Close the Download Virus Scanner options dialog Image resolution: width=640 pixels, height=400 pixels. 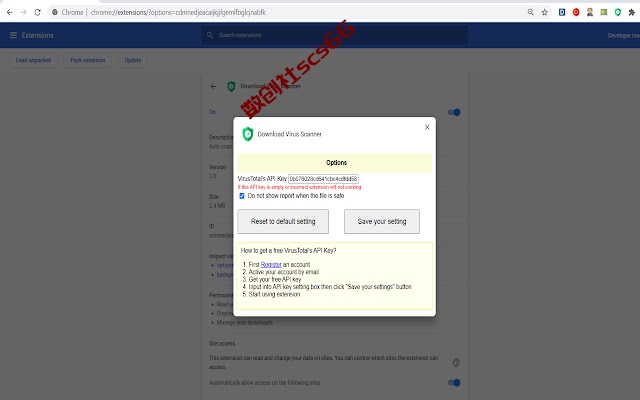(x=427, y=127)
